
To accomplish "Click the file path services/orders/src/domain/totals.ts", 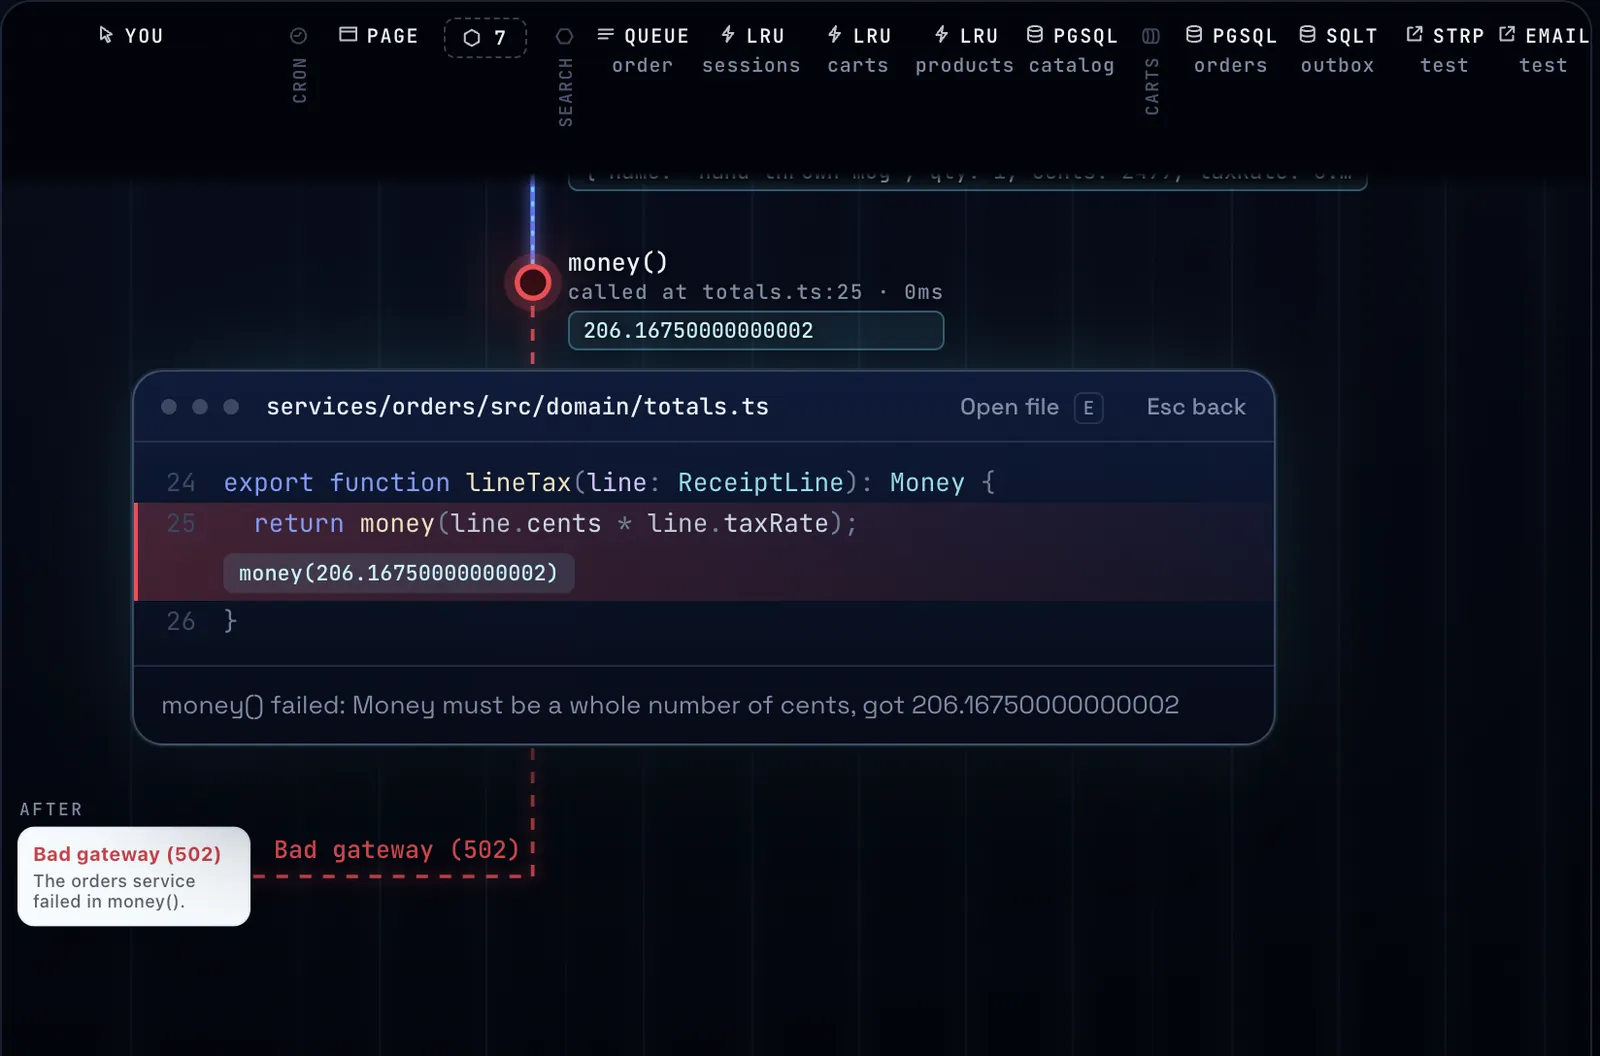I will [517, 407].
